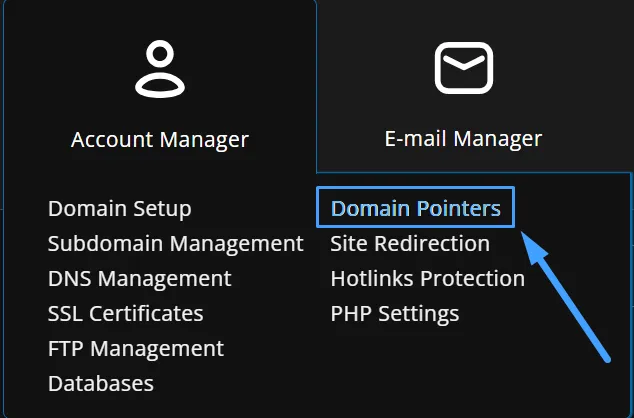634x418 pixels.
Task: Open Site Redirection
Action: pyautogui.click(x=410, y=243)
